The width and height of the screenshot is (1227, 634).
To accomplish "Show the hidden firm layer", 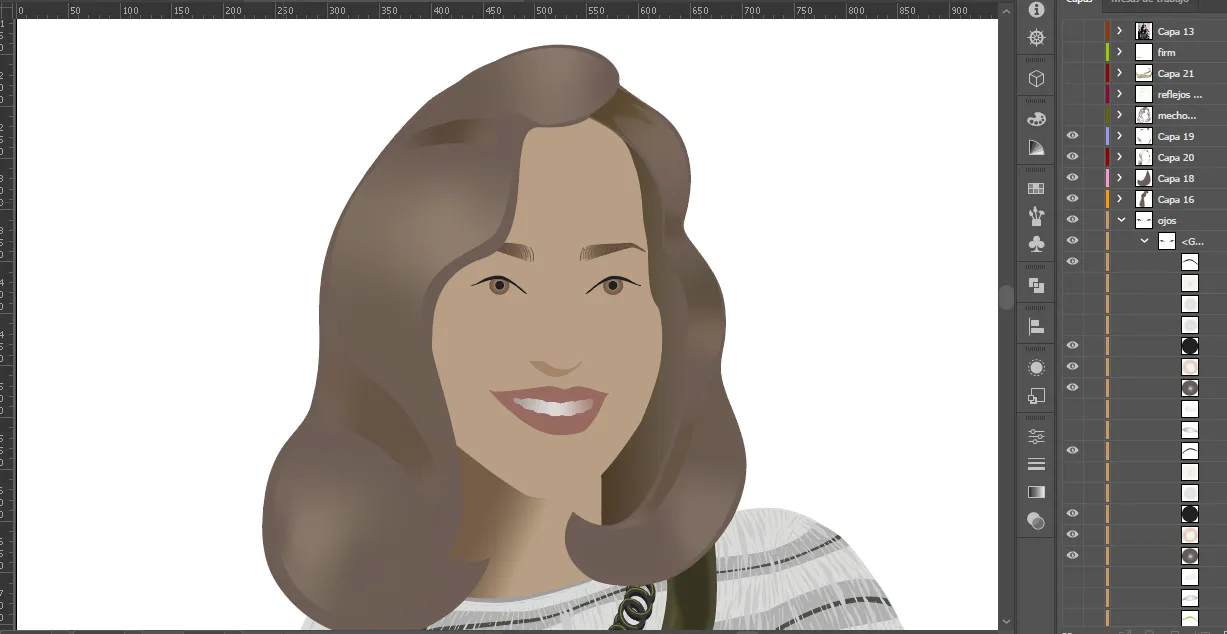I will pyautogui.click(x=1072, y=52).
